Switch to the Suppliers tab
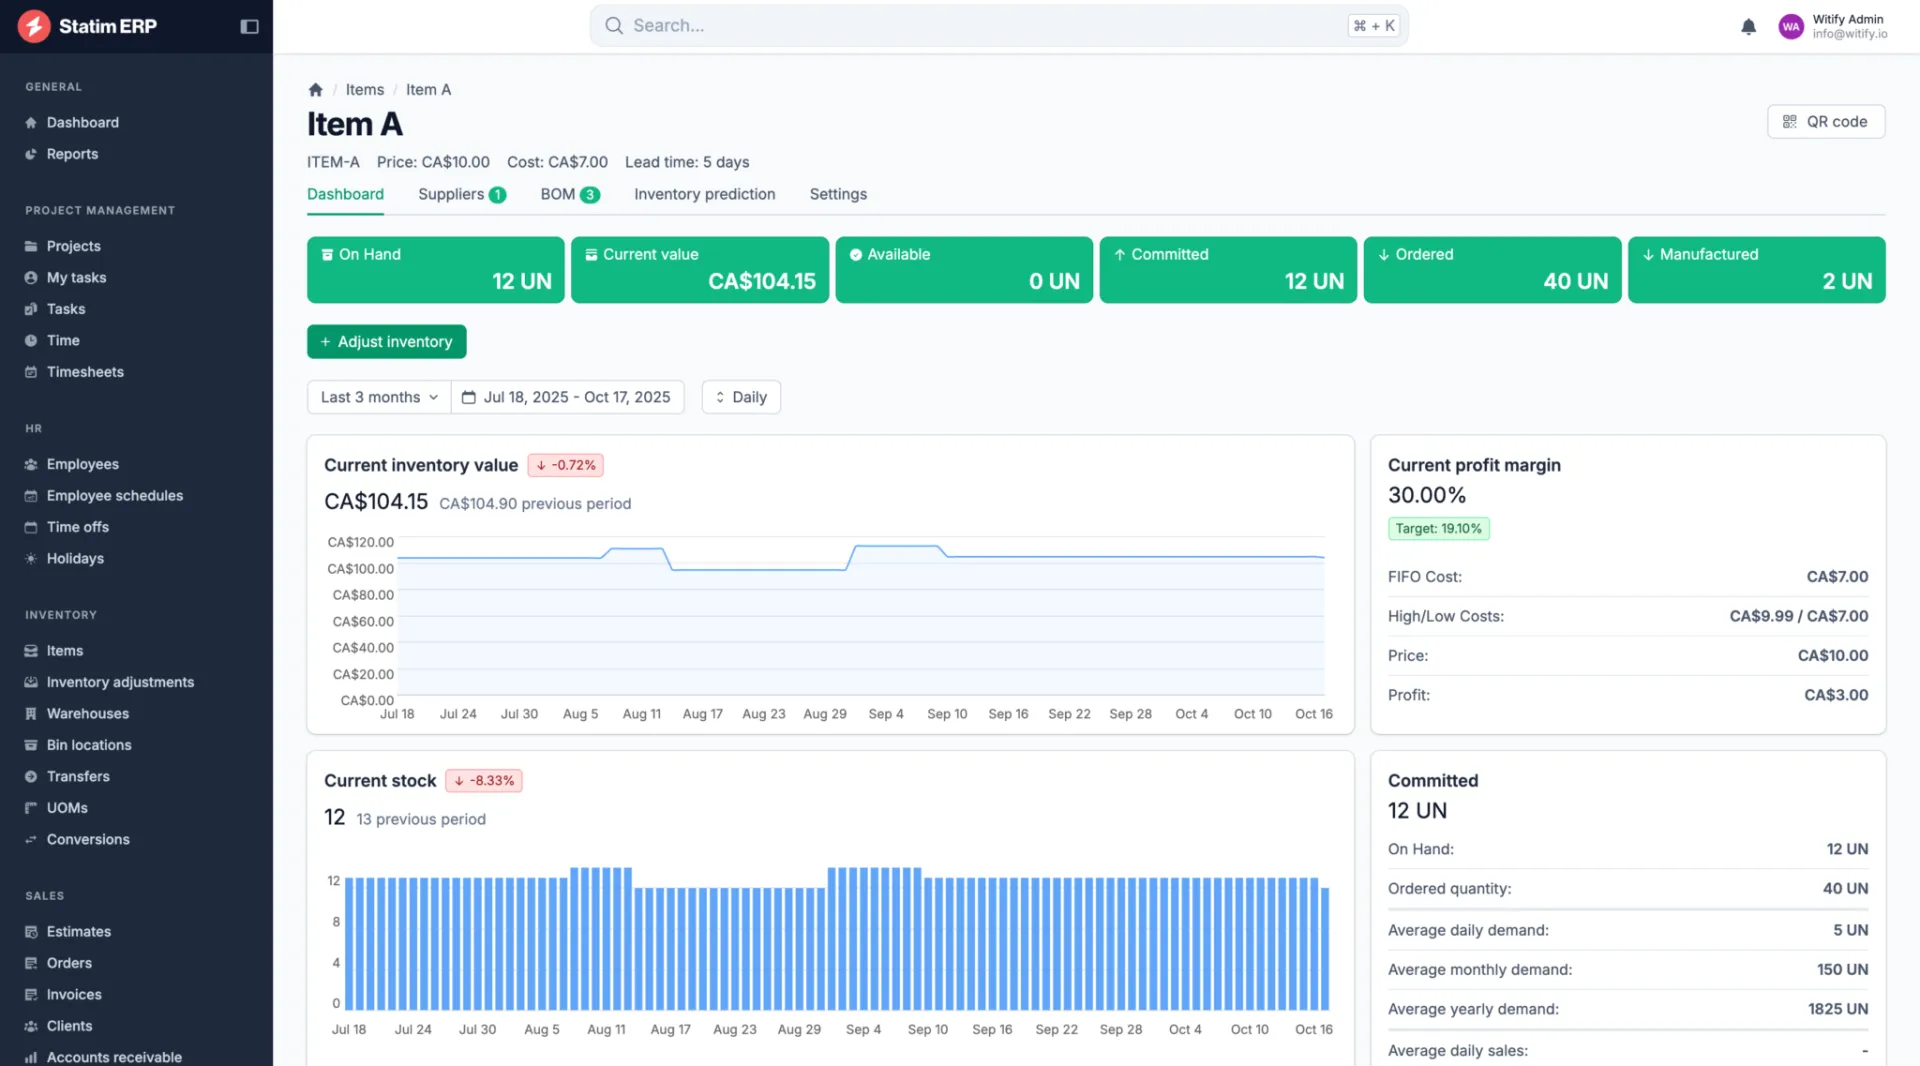This screenshot has height=1066, width=1920. [462, 194]
